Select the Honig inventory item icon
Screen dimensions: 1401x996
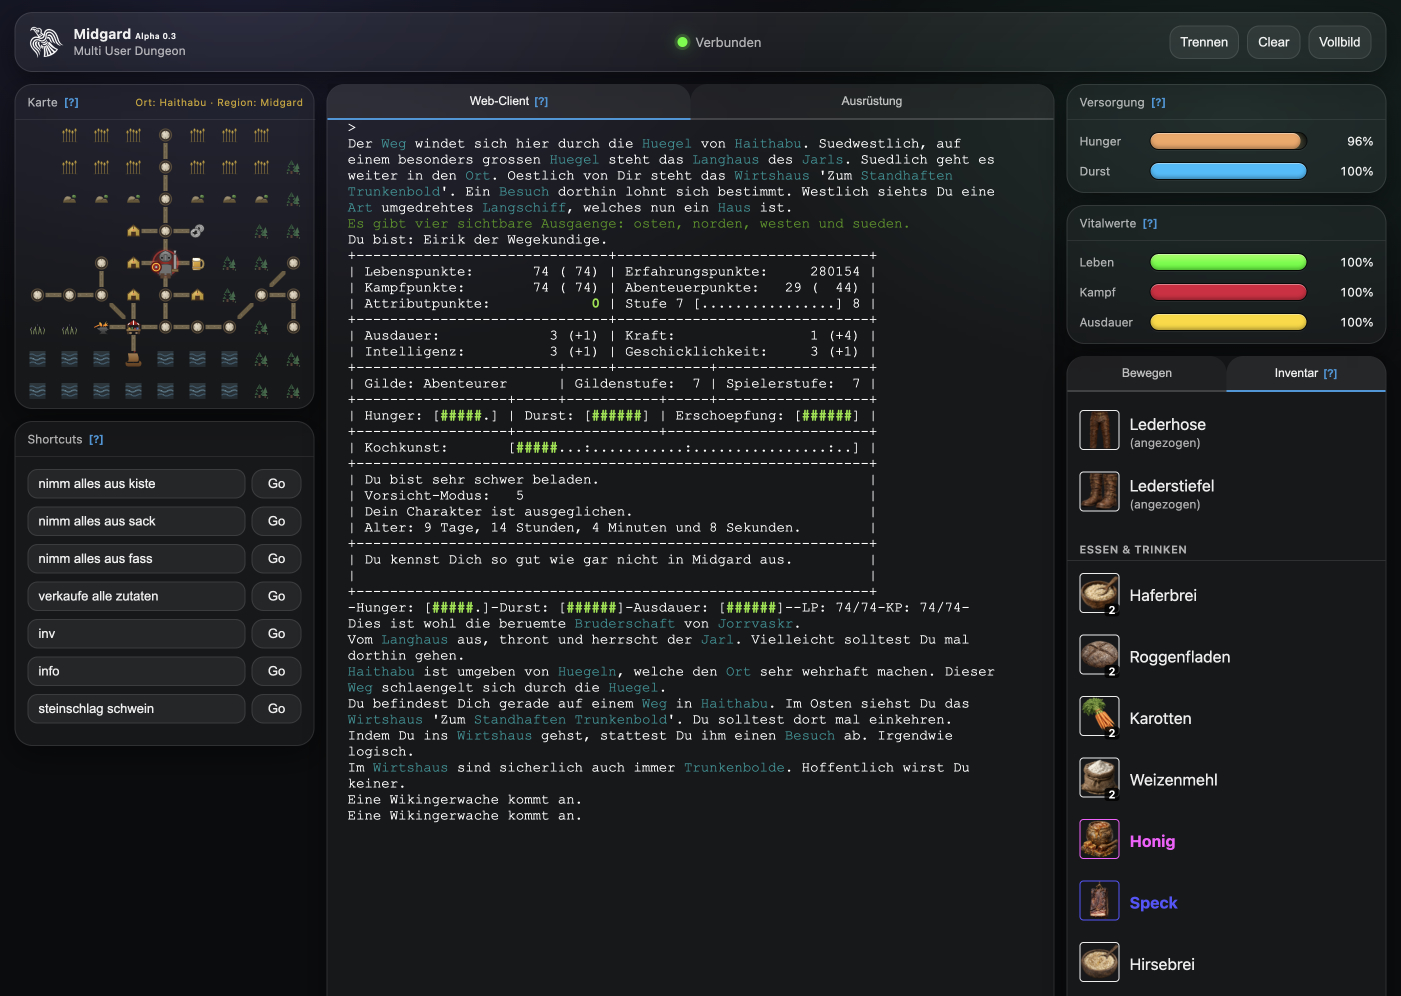(x=1099, y=840)
